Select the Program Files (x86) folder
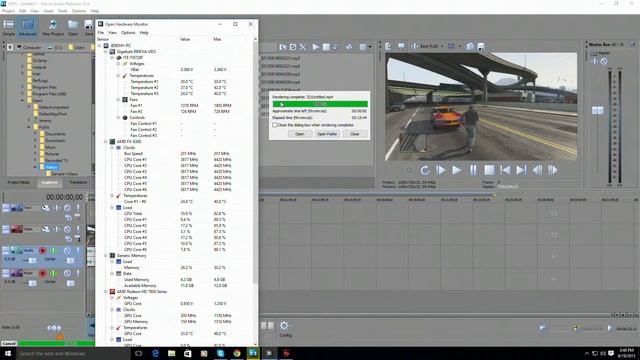Viewport: 640px width, 360px height. tap(50, 94)
